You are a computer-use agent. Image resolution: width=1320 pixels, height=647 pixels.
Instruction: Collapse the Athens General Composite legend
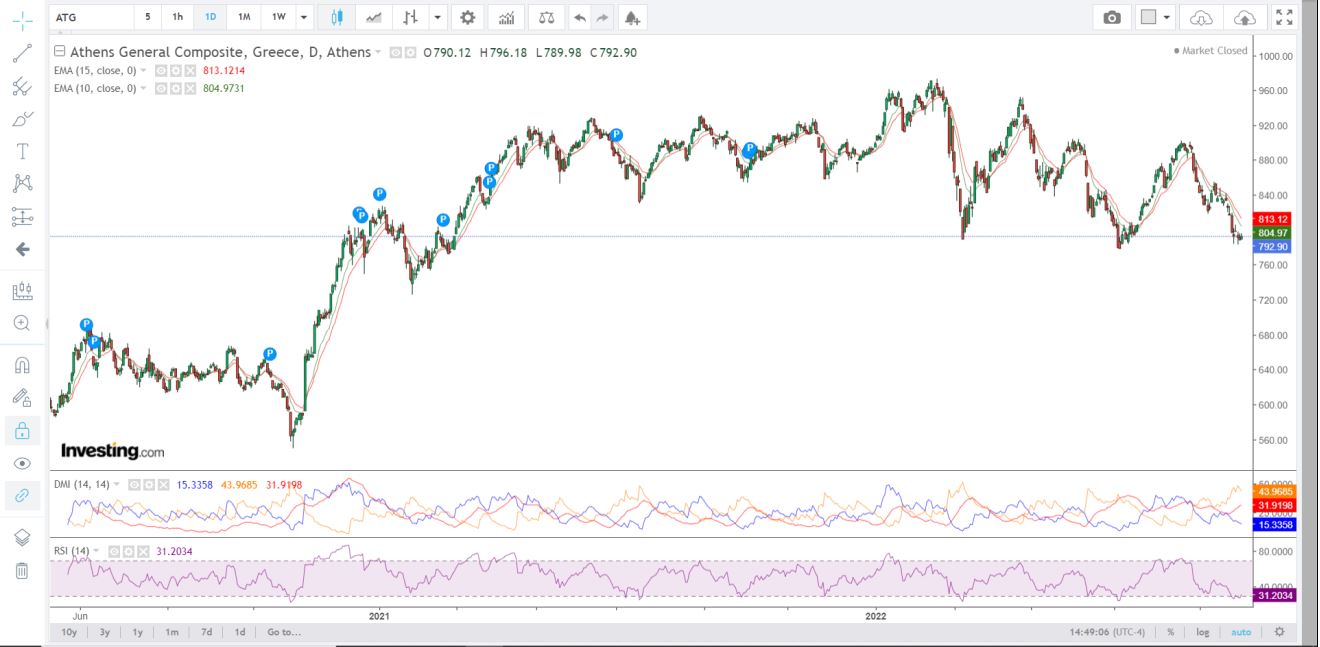60,52
